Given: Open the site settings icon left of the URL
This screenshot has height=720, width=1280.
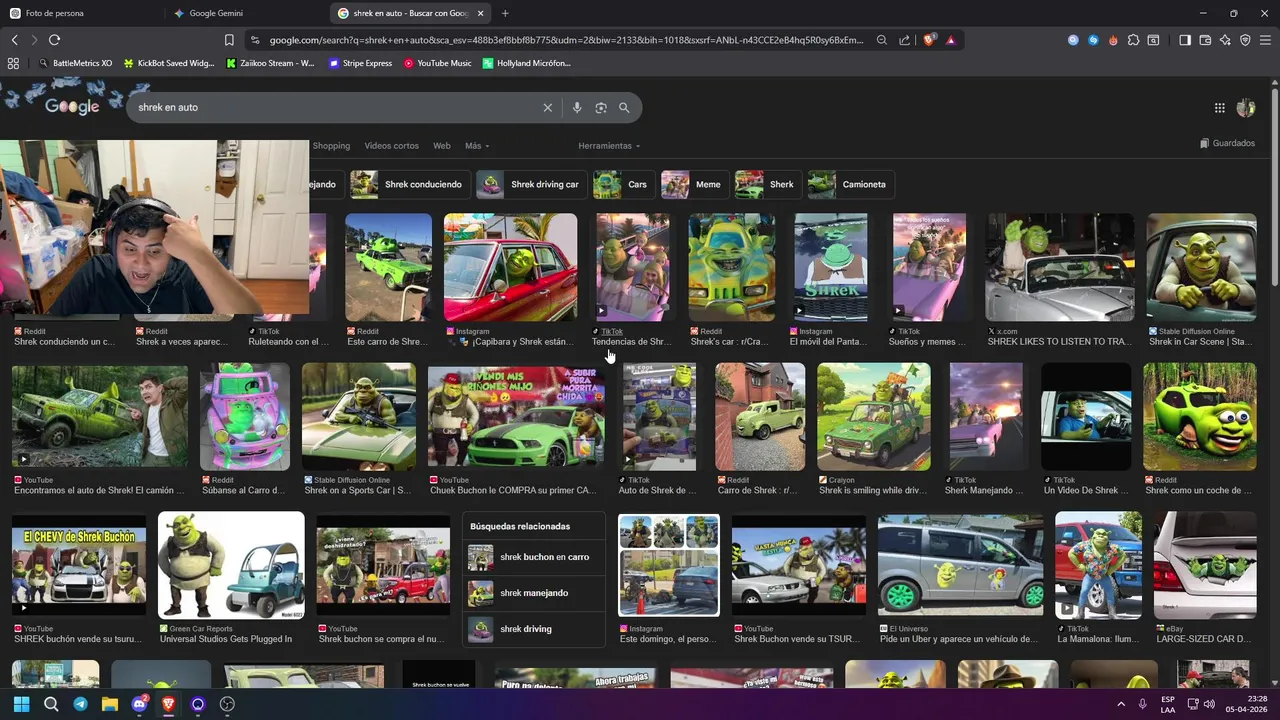Looking at the screenshot, I should pyautogui.click(x=255, y=40).
